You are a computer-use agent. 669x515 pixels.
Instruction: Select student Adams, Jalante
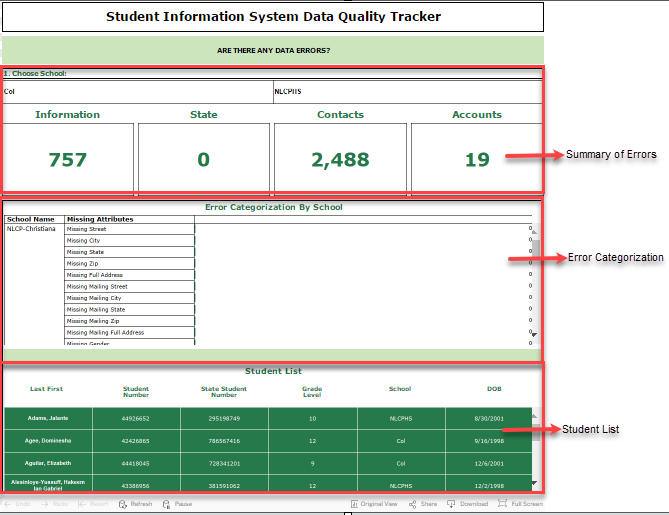tap(48, 418)
